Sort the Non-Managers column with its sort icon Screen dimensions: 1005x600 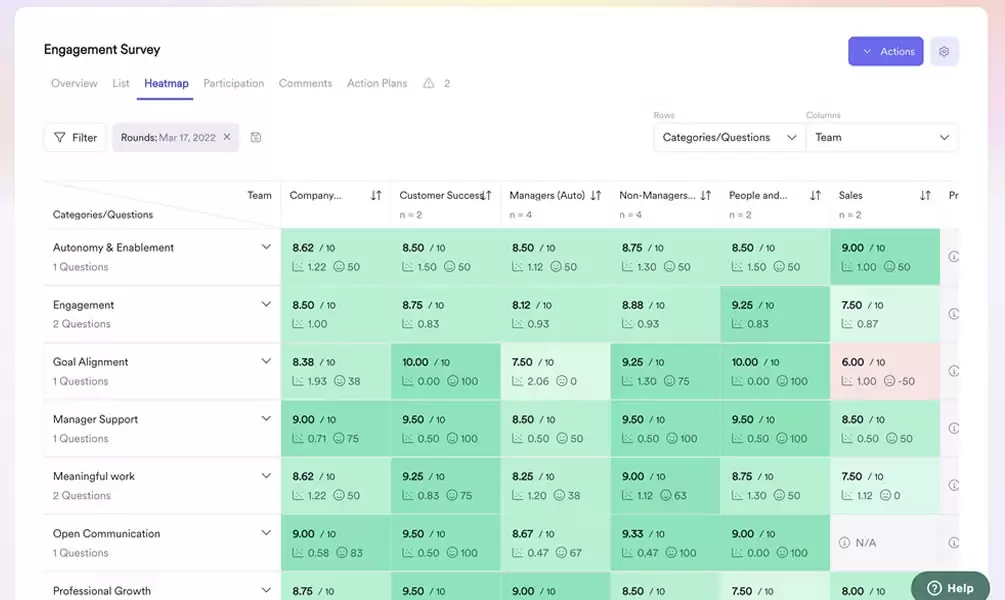pyautogui.click(x=706, y=194)
